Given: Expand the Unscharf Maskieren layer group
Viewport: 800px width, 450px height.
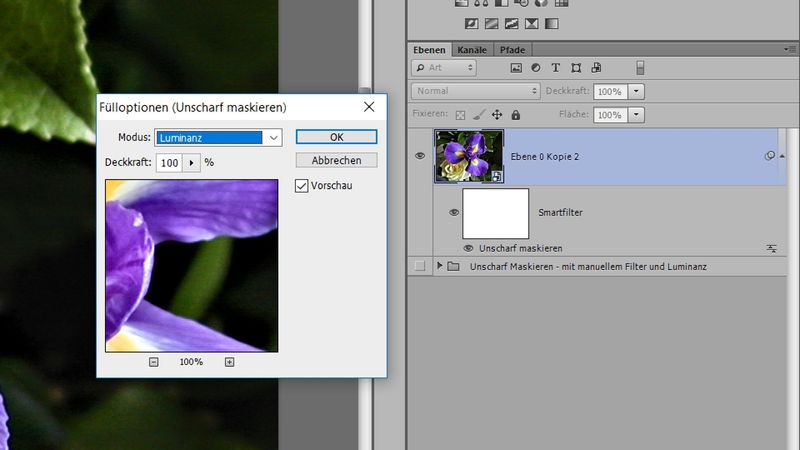Looking at the screenshot, I should (438, 267).
